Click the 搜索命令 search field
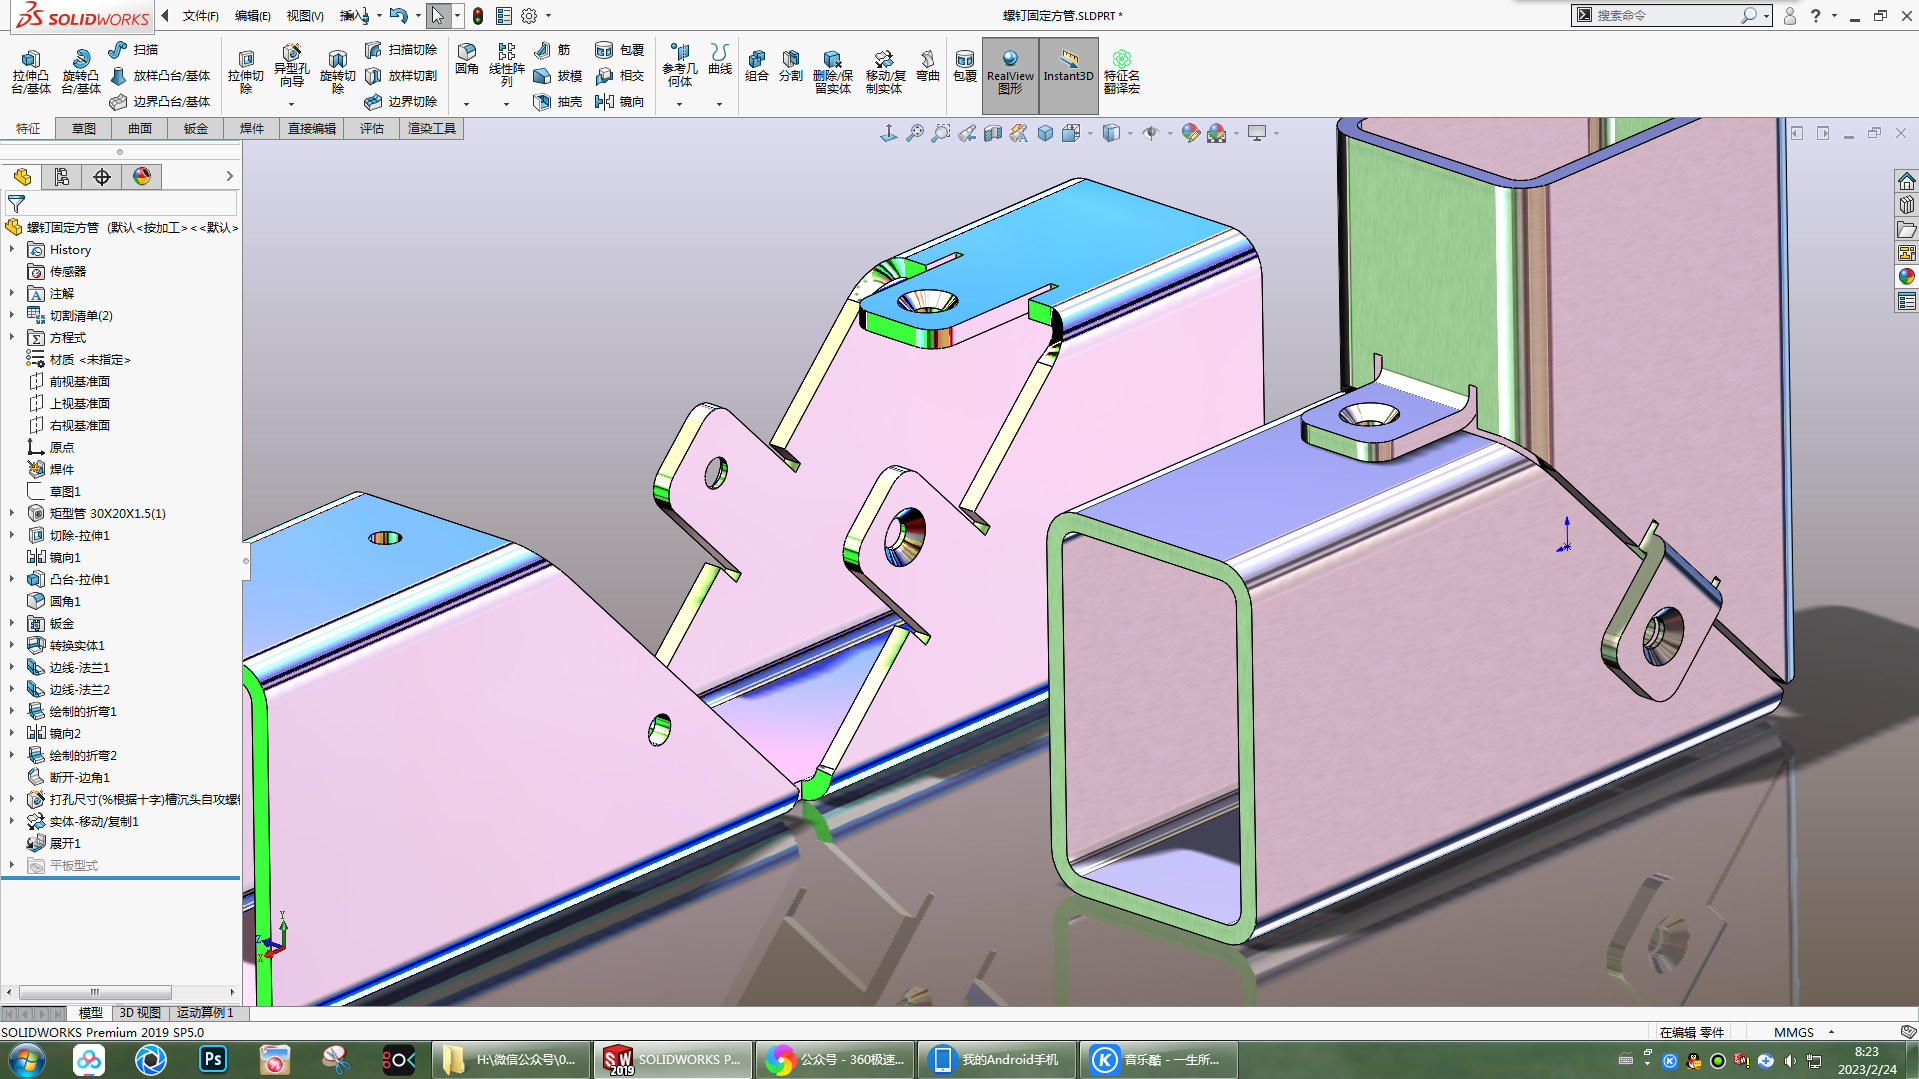 click(x=1665, y=16)
